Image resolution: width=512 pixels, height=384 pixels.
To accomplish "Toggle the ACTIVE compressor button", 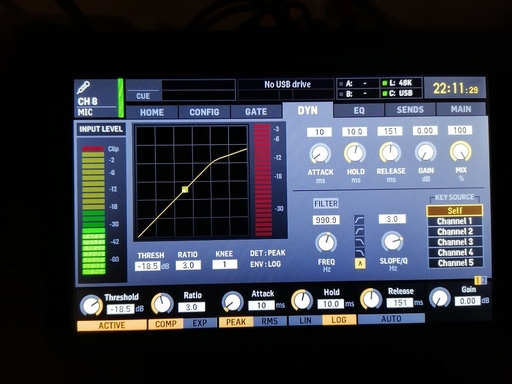I will (112, 325).
